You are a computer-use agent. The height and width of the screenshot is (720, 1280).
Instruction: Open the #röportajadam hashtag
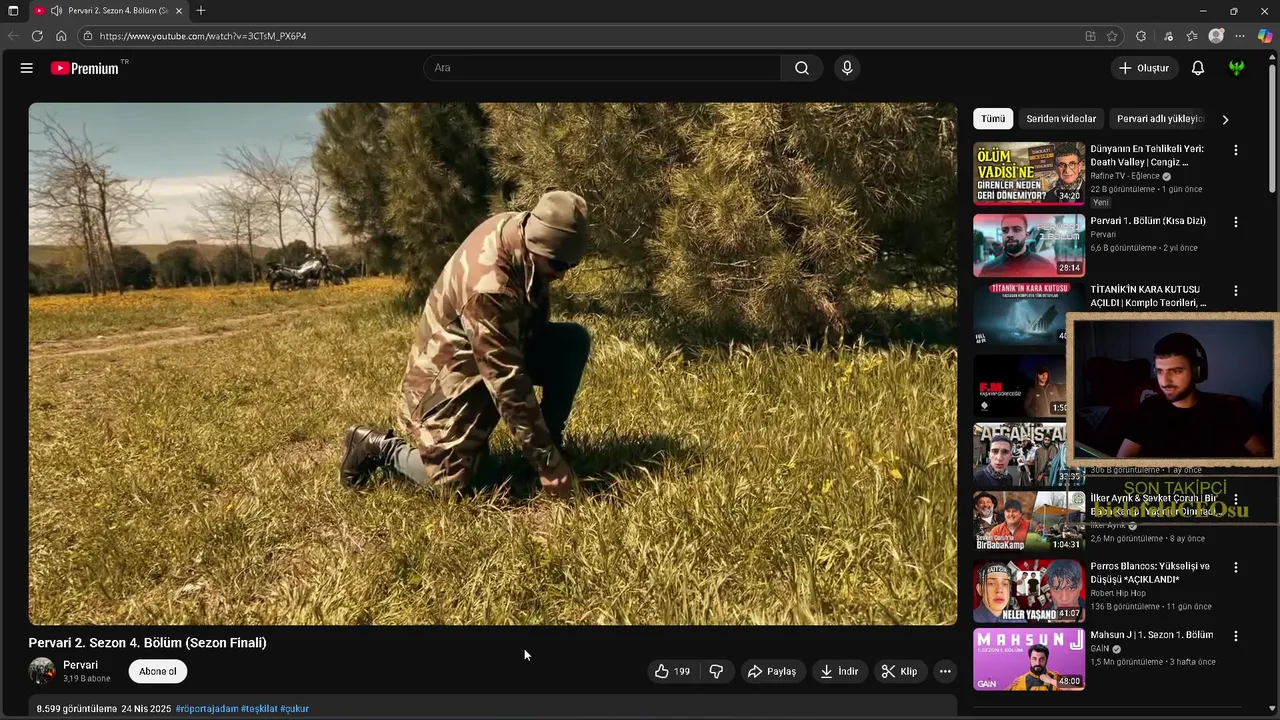(207, 709)
